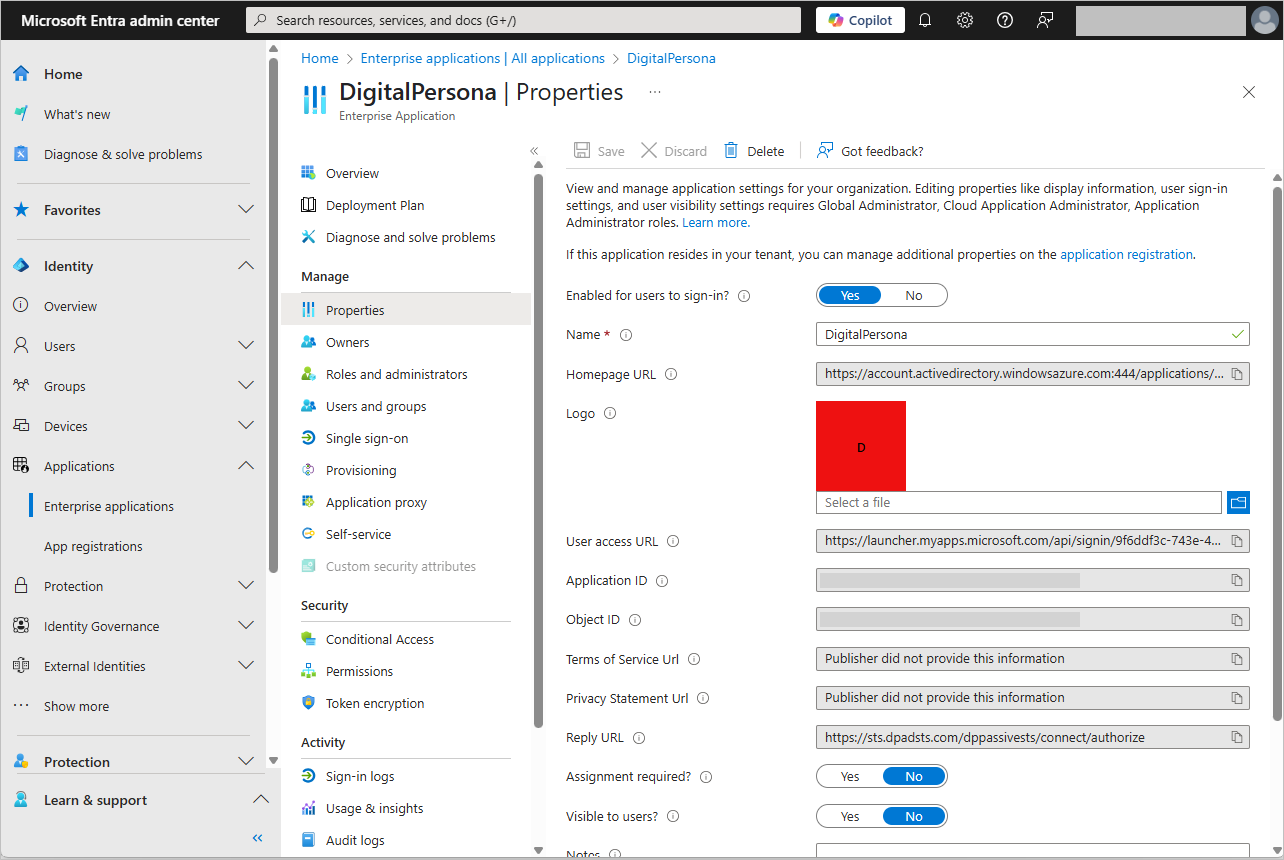This screenshot has width=1284, height=860.
Task: Open more options ellipsis next to title
Action: click(655, 92)
